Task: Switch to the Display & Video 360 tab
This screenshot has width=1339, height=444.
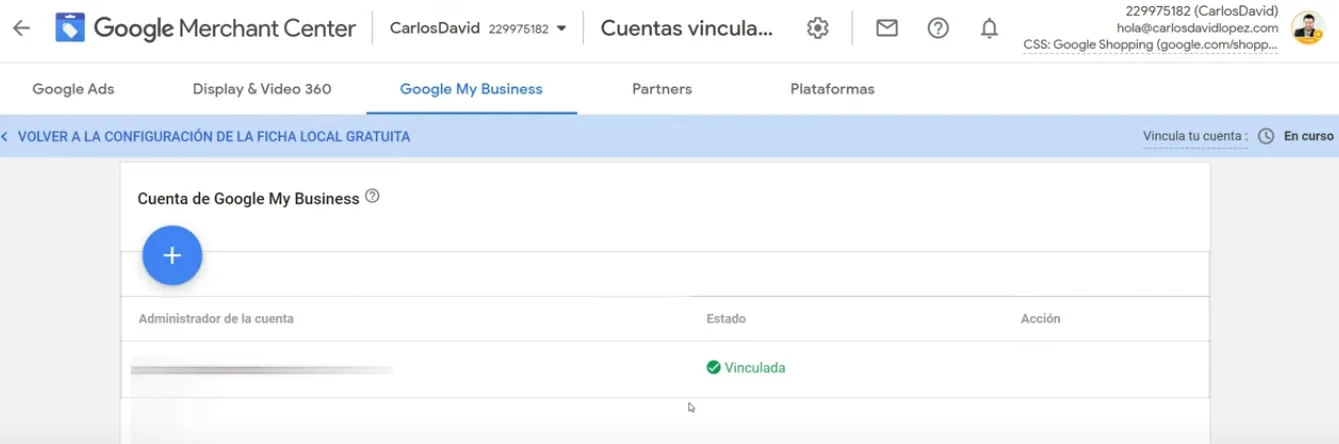Action: click(262, 89)
